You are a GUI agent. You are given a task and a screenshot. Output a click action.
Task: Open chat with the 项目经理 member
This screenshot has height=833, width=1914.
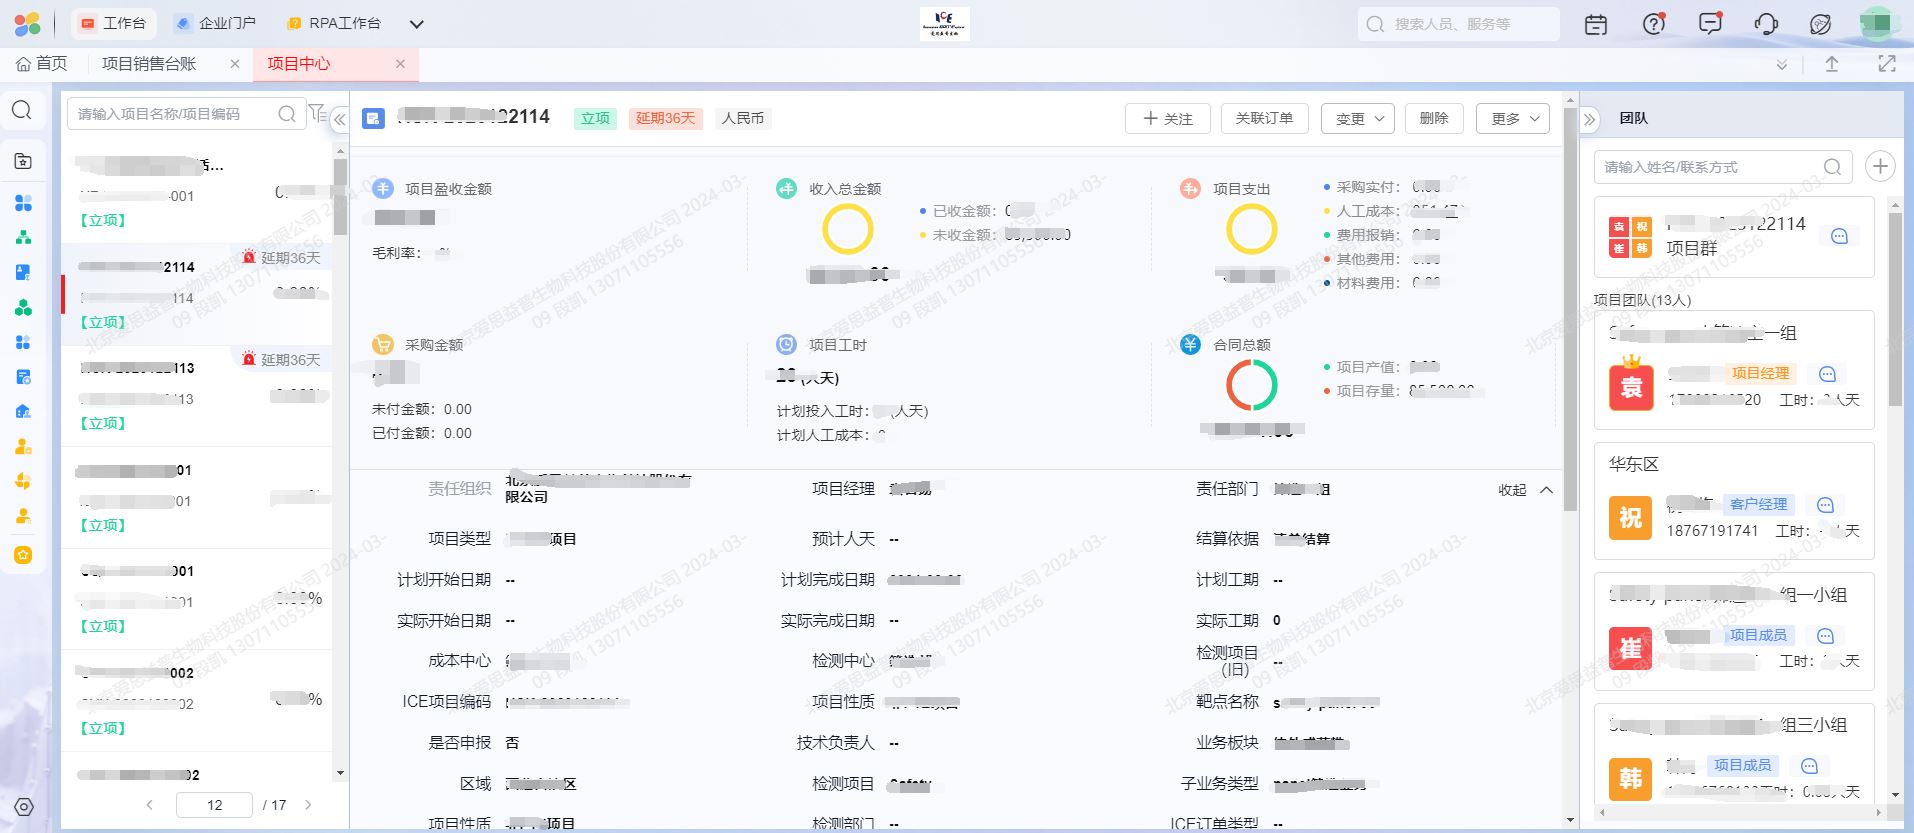[x=1827, y=374]
